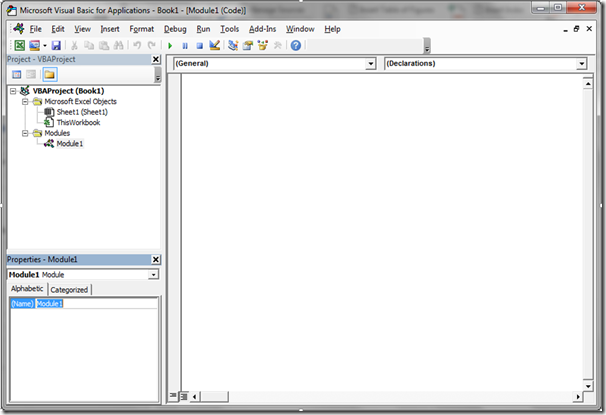
Task: Click the (Name) property value field
Action: 97,304
